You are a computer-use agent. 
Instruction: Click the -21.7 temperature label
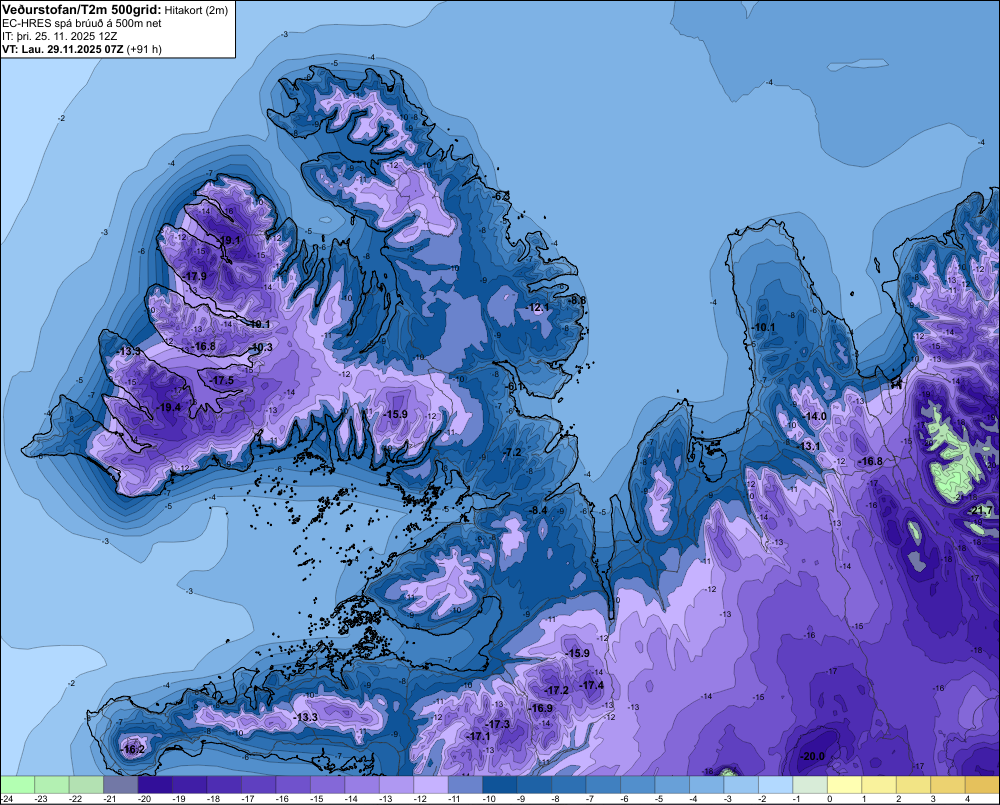pyautogui.click(x=981, y=511)
